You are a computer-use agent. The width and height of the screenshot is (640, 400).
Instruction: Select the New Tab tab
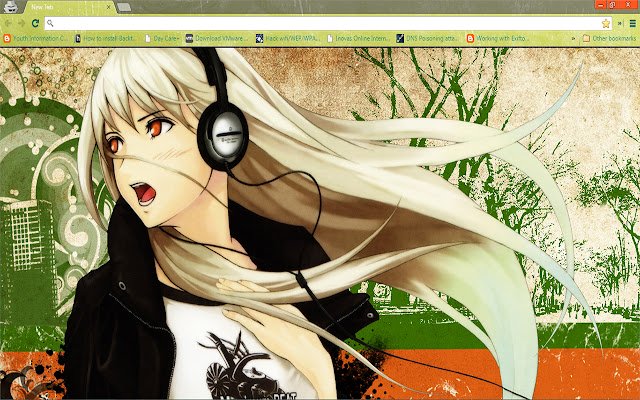tap(69, 7)
